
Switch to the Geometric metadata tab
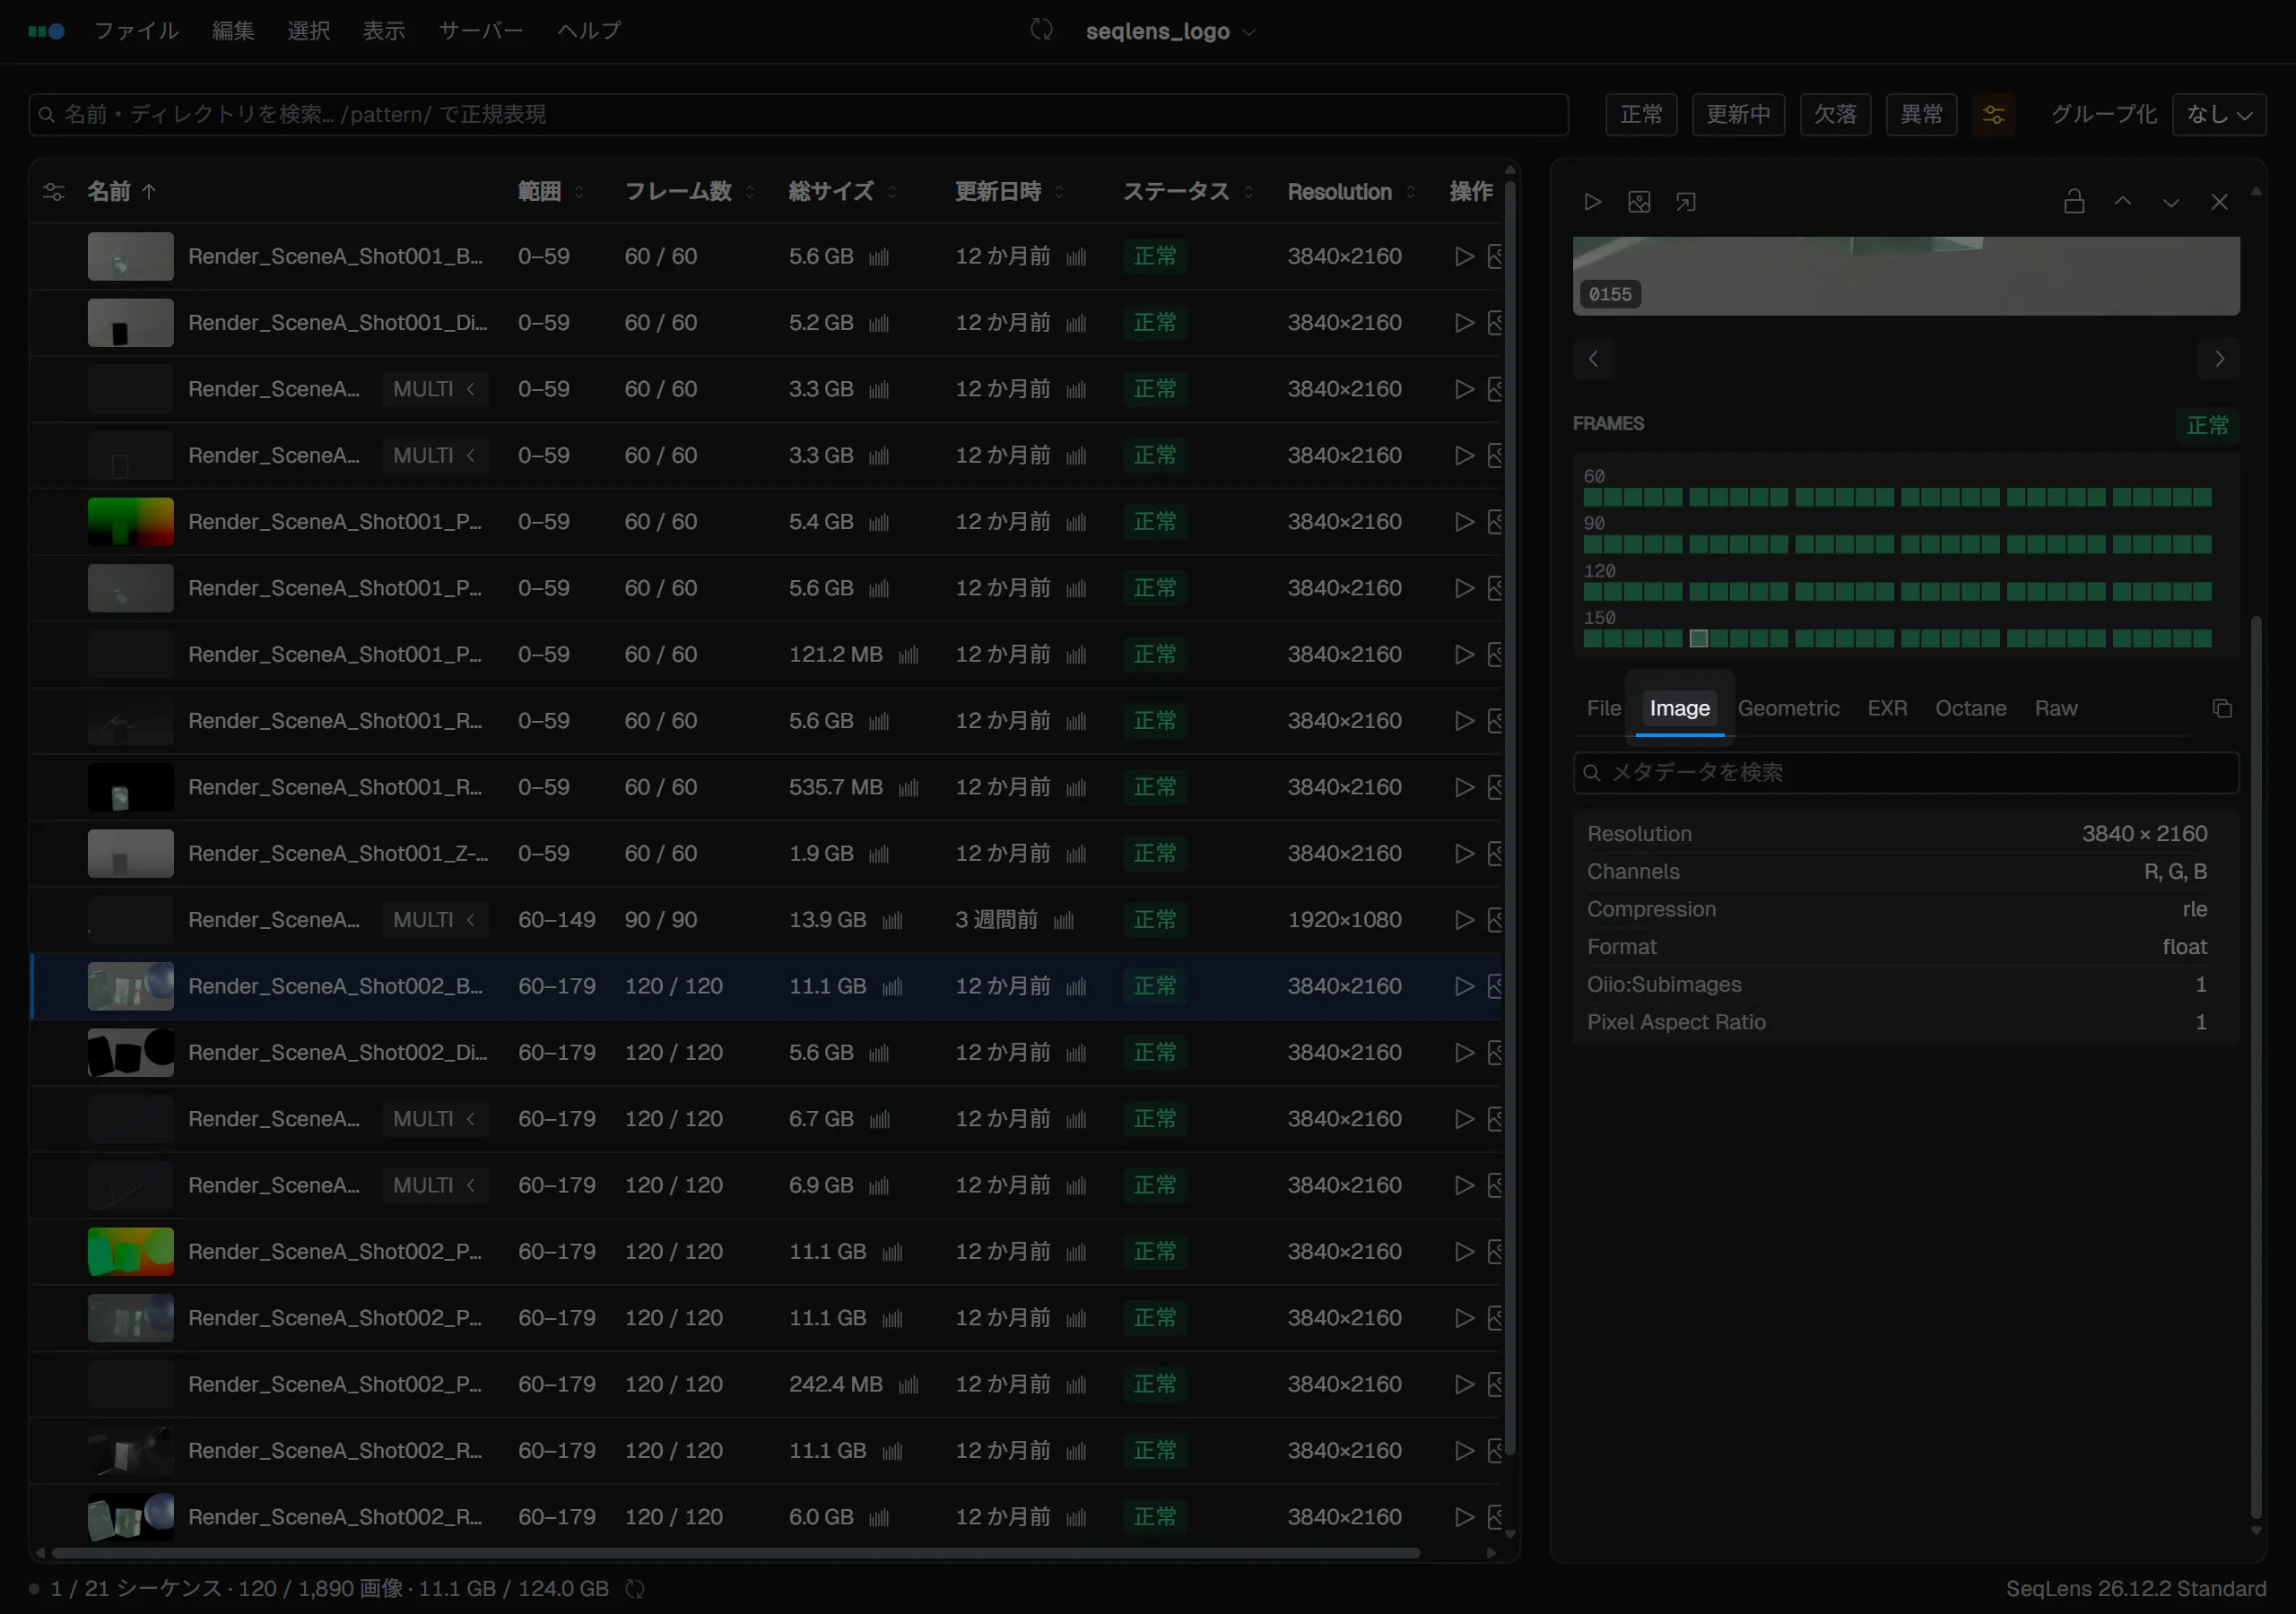1788,708
